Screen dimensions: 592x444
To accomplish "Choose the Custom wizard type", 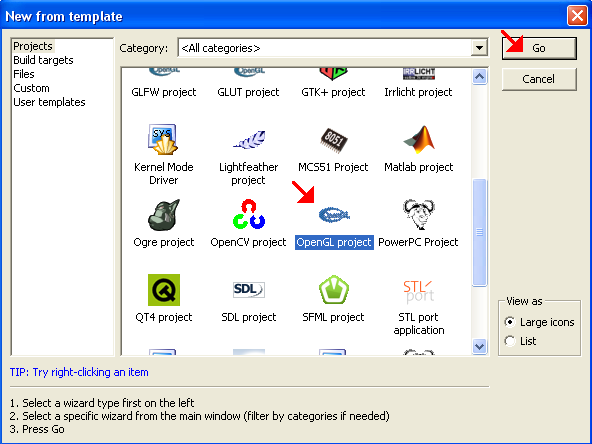I will [x=31, y=88].
